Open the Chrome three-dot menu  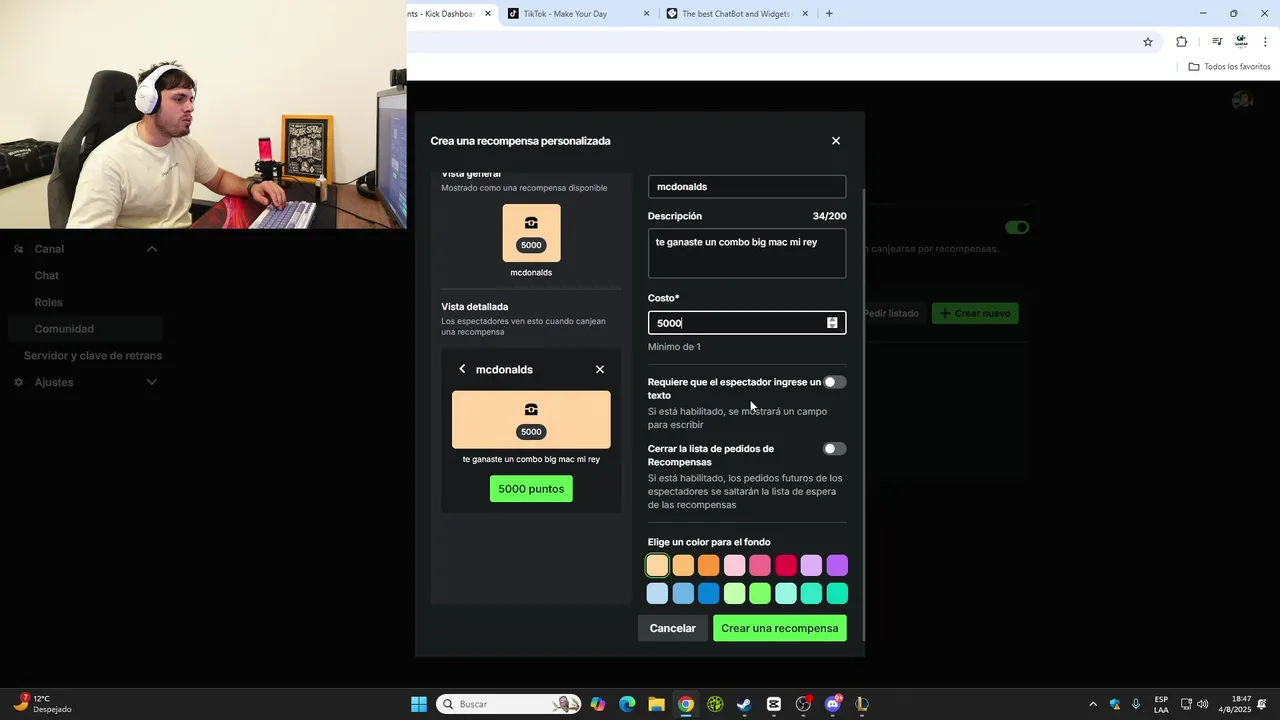point(1265,42)
